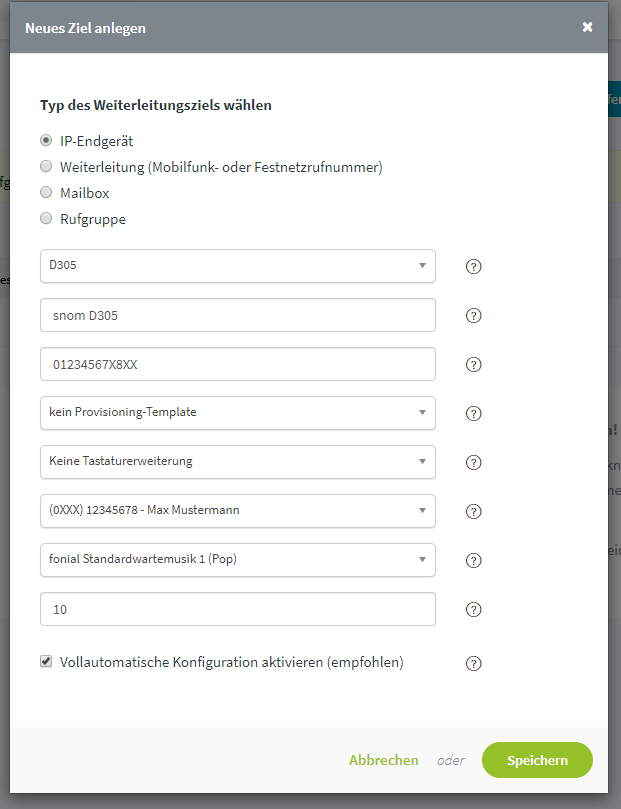The height and width of the screenshot is (809, 621).
Task: Select the IP-Endgerät radio option
Action: click(x=46, y=141)
